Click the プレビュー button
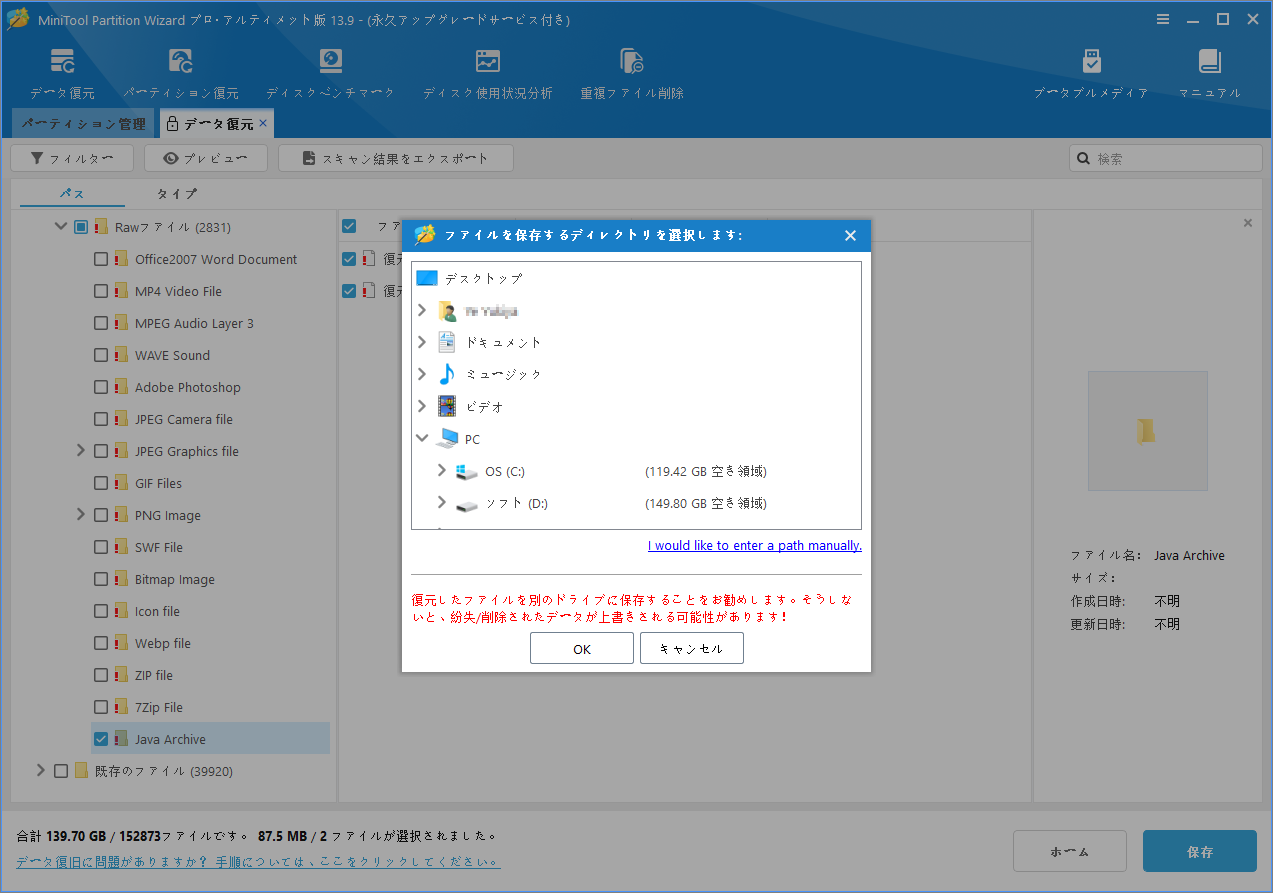 tap(206, 158)
